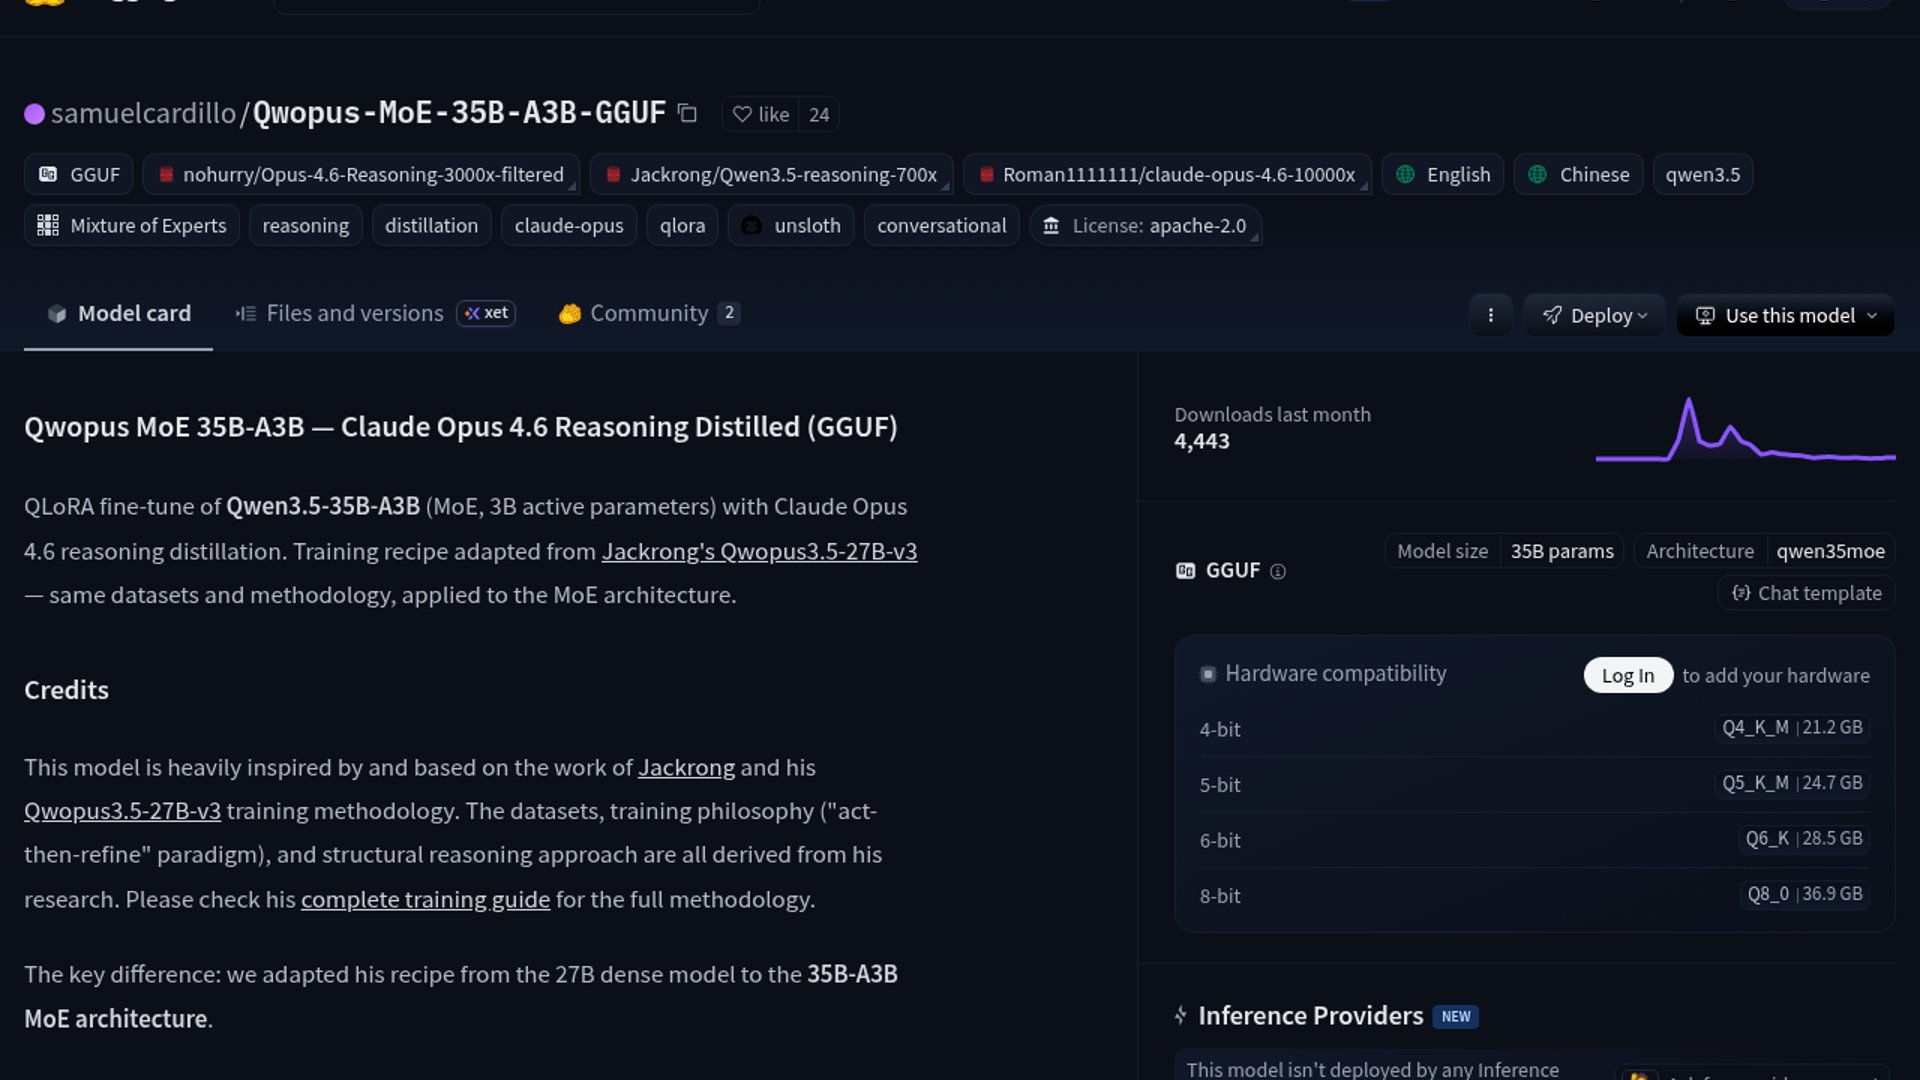Copy model name with the copy icon
The width and height of the screenshot is (1920, 1080).
coord(687,114)
